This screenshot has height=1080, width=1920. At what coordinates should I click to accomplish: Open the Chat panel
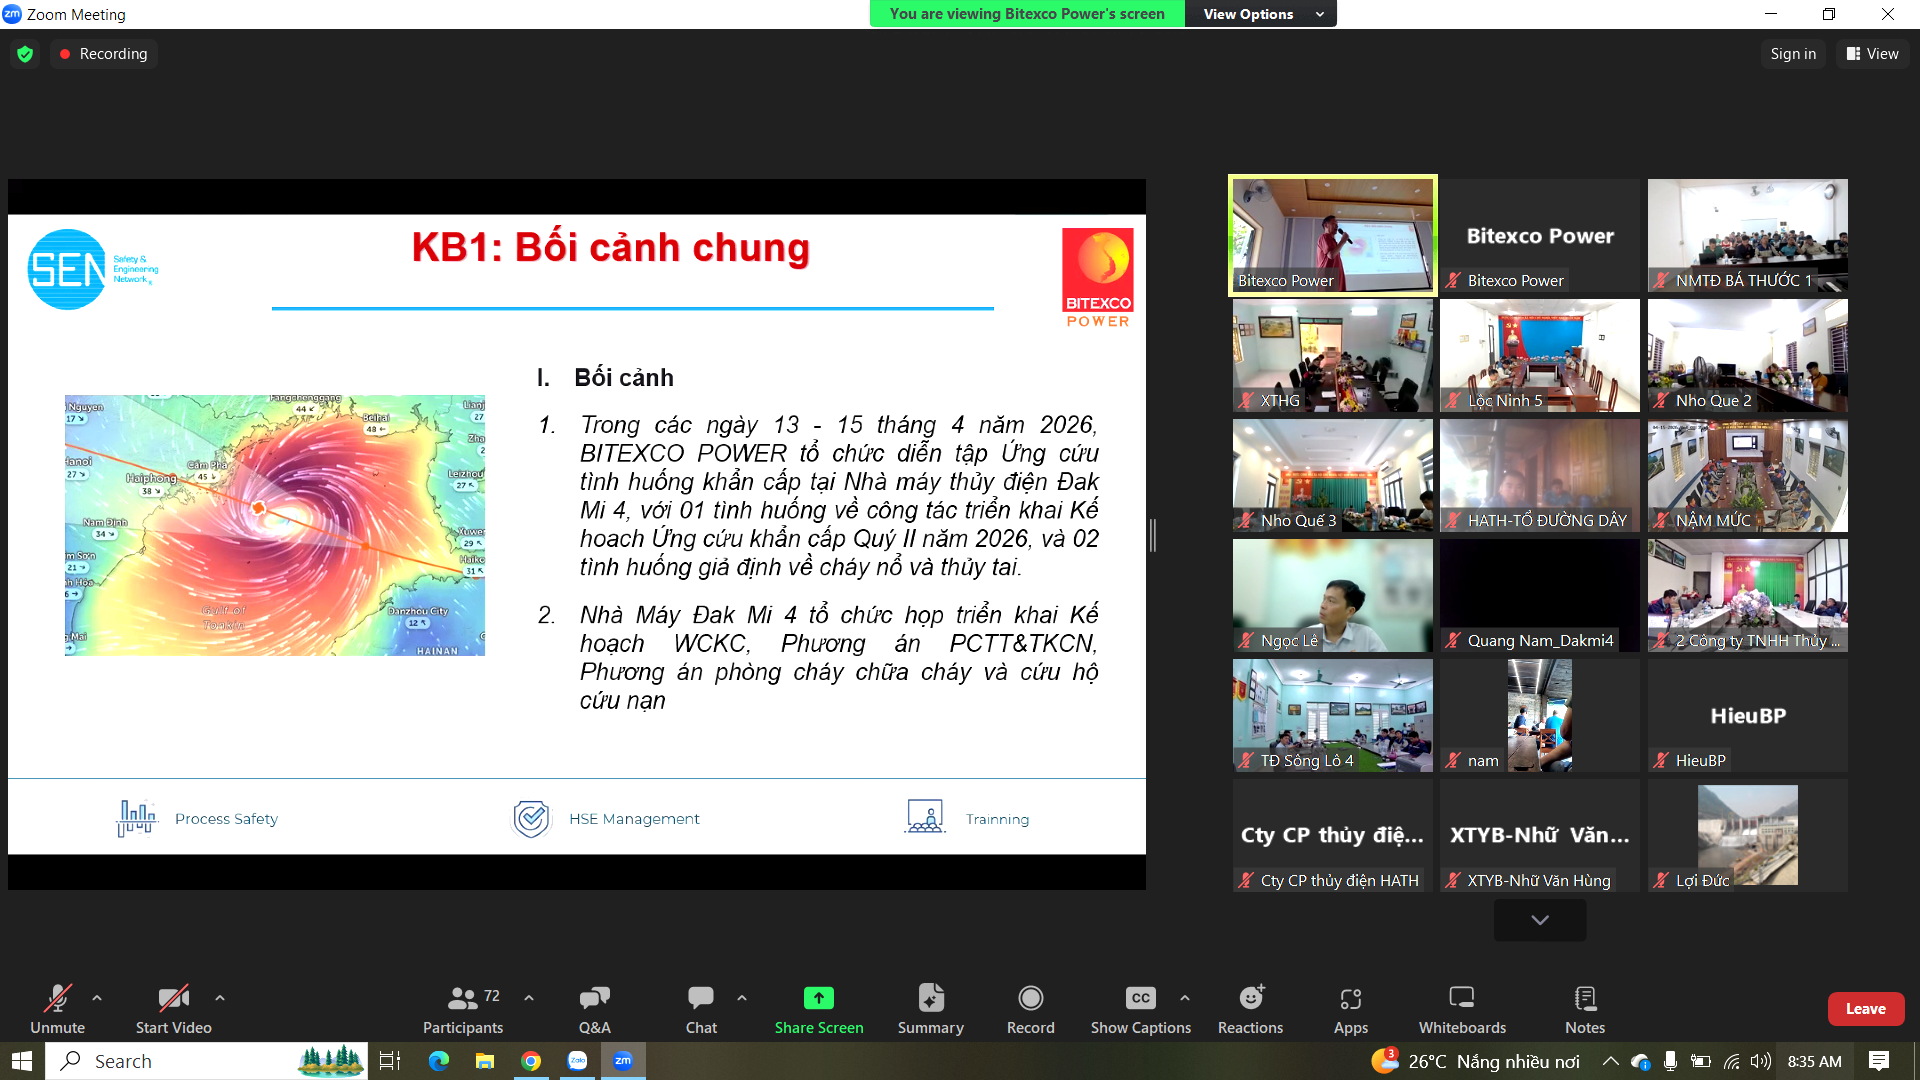click(x=700, y=1008)
